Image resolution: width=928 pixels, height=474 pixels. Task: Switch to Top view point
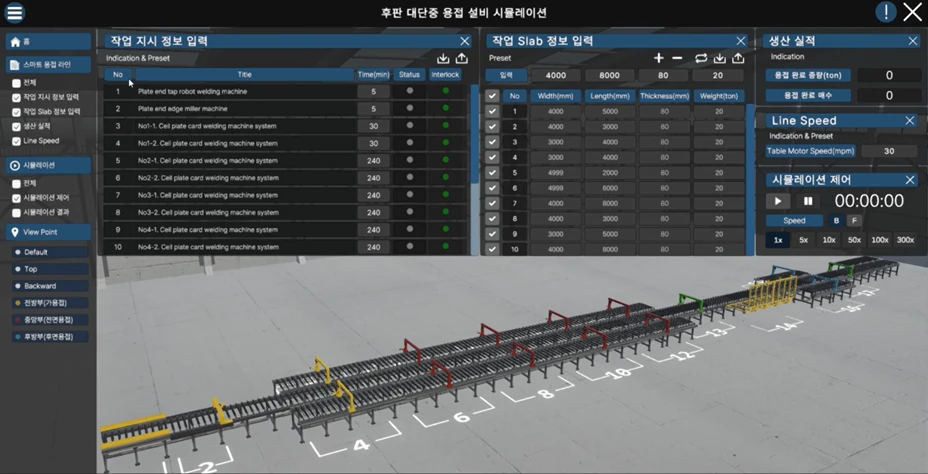50,269
